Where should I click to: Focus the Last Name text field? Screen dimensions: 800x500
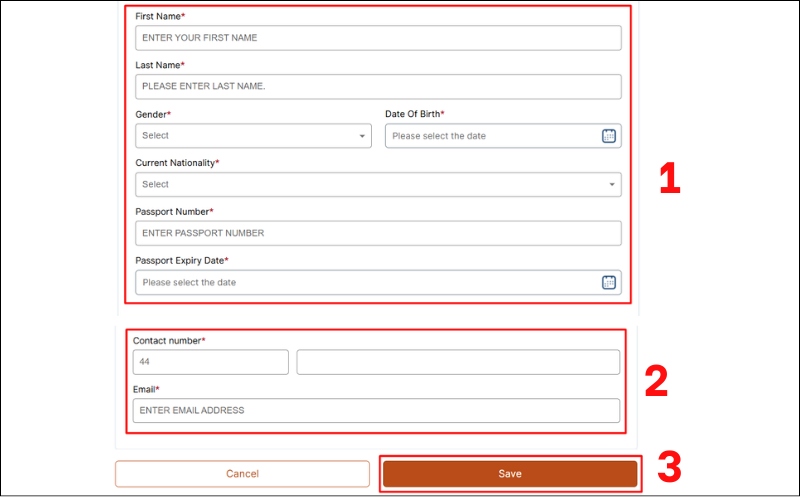378,87
